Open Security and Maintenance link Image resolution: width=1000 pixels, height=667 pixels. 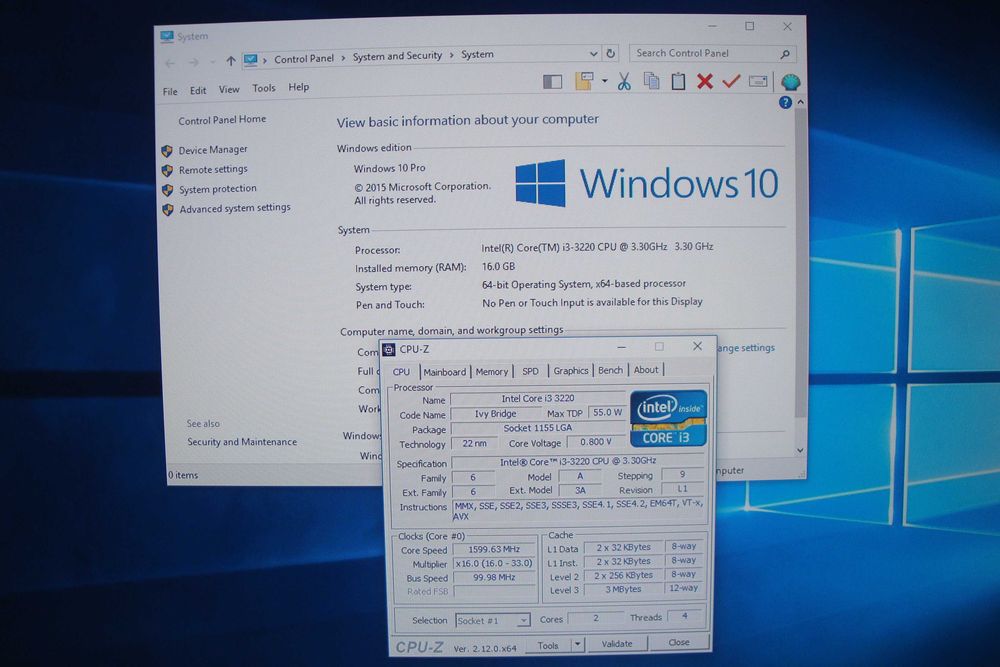click(x=242, y=441)
